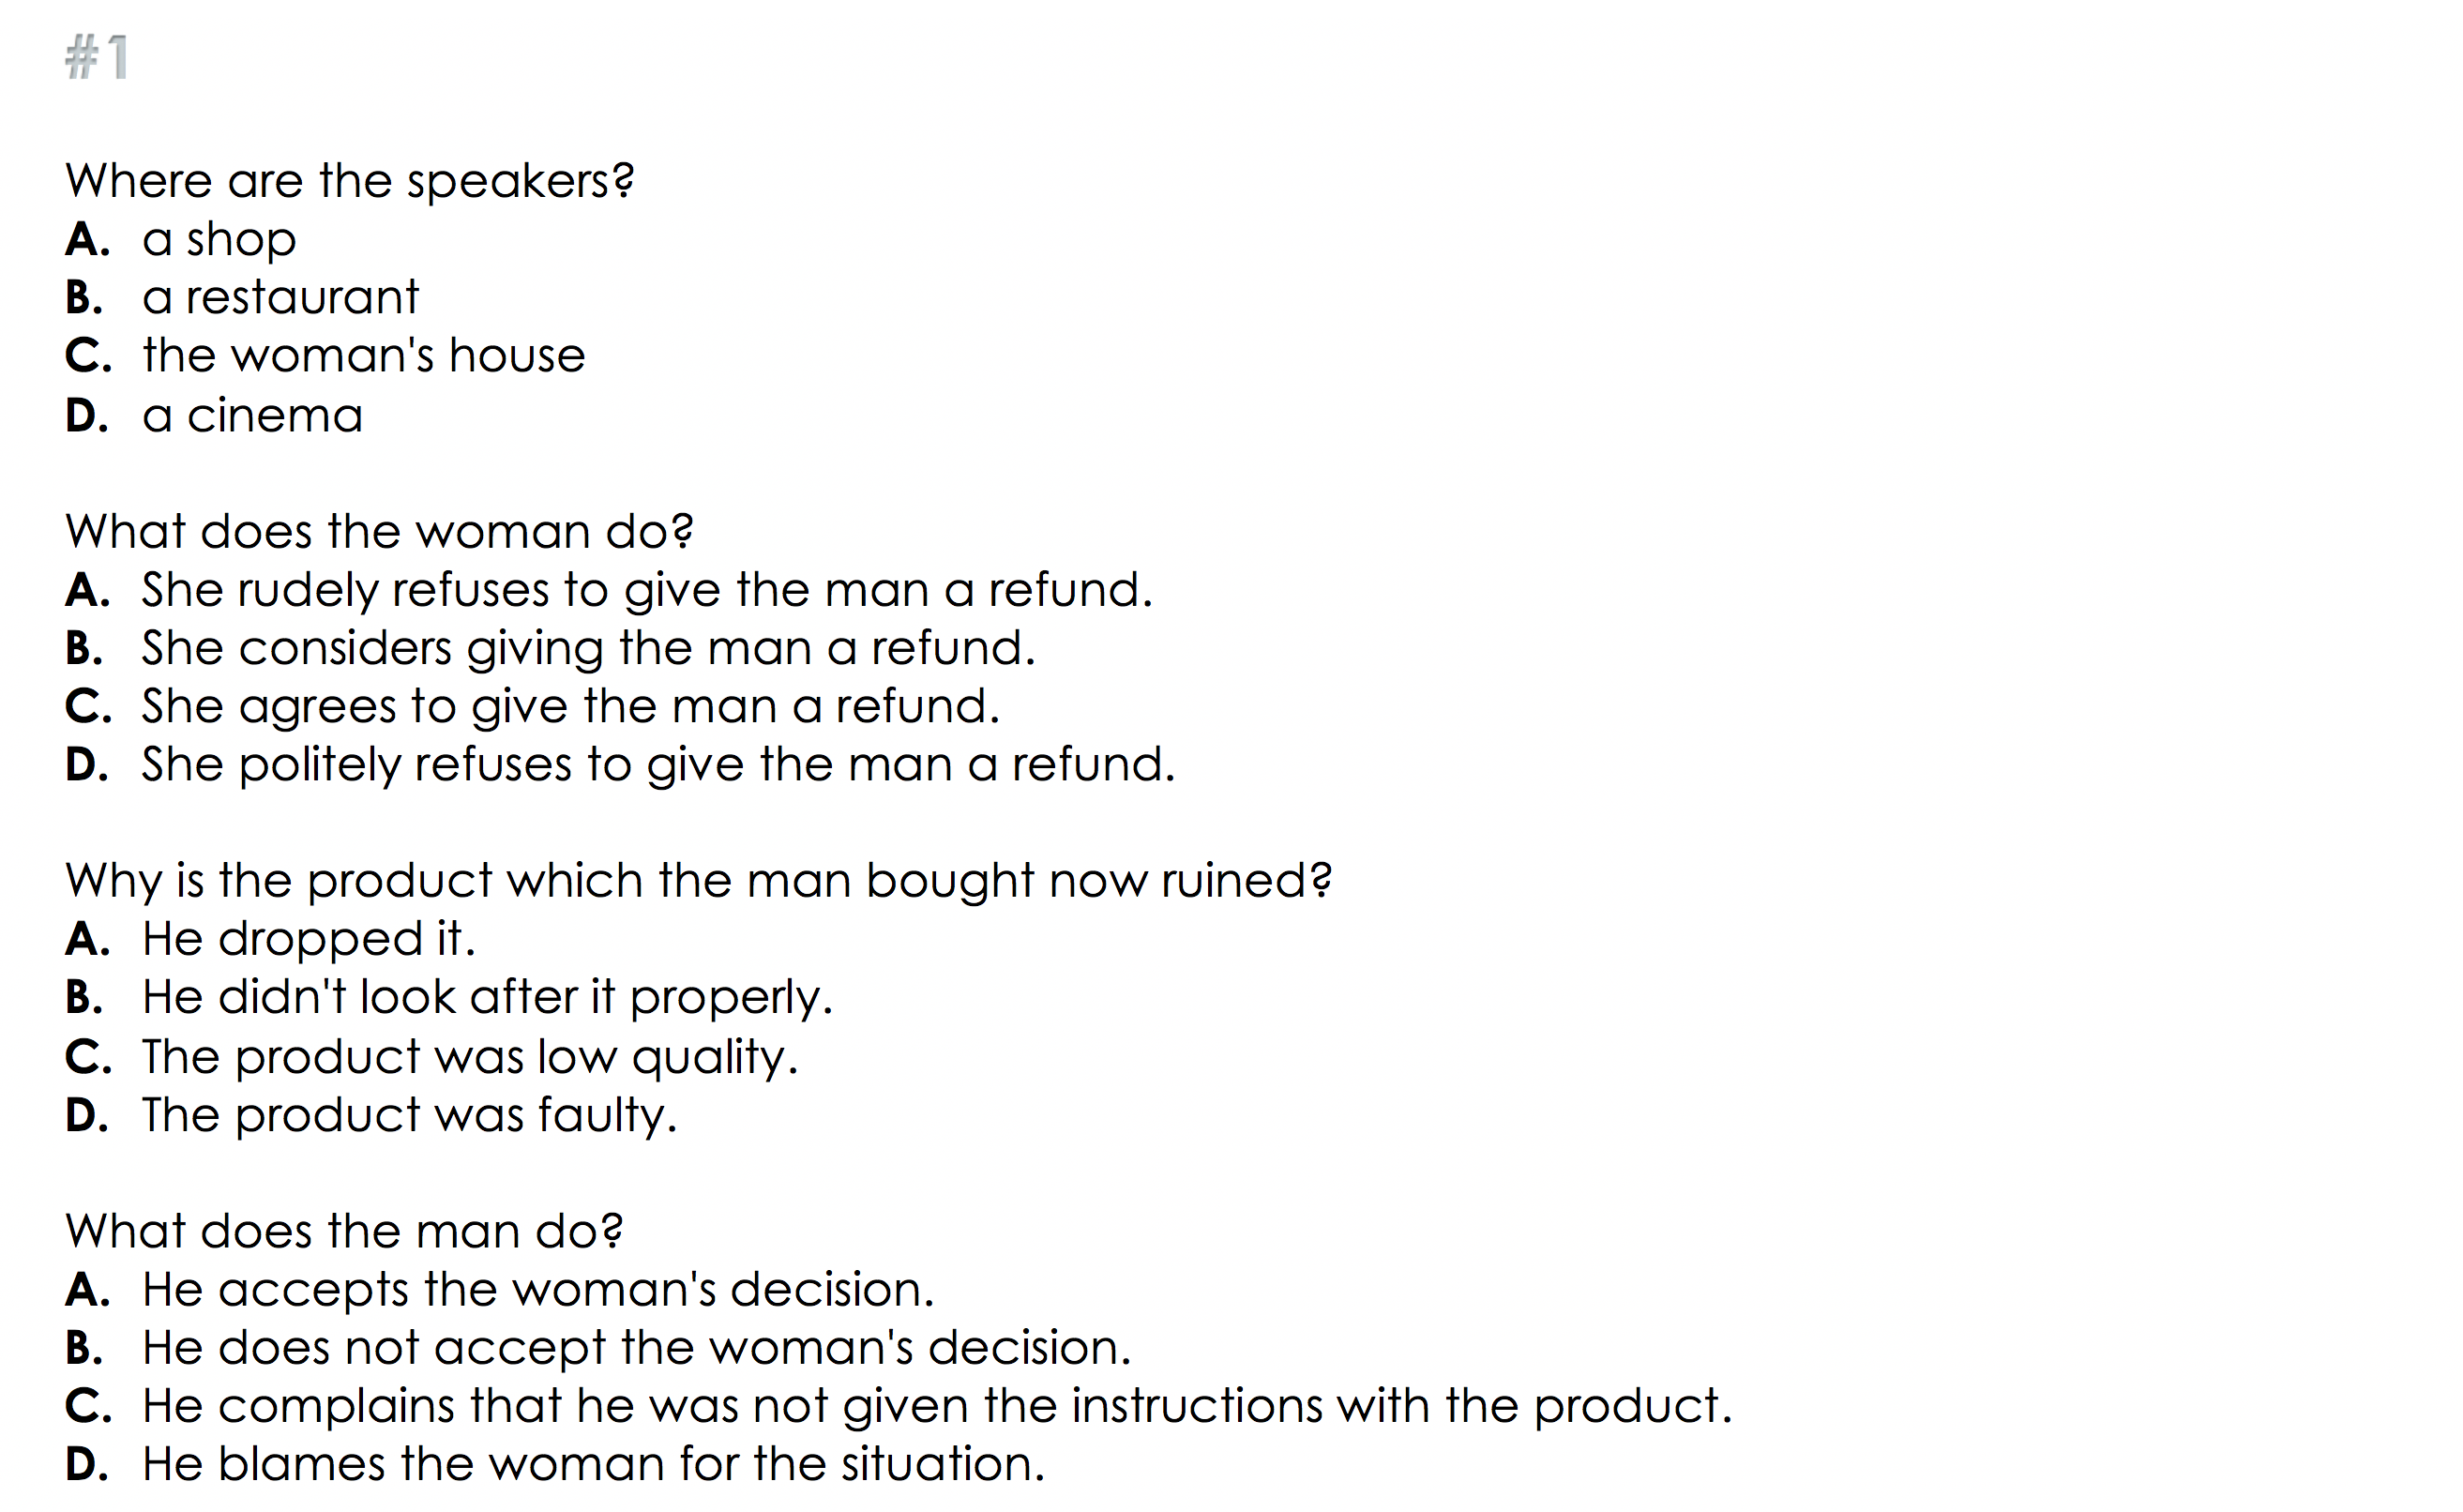Viewport: 2463px width, 1512px height.
Task: Click question about why the product is ruined
Action: tap(698, 881)
